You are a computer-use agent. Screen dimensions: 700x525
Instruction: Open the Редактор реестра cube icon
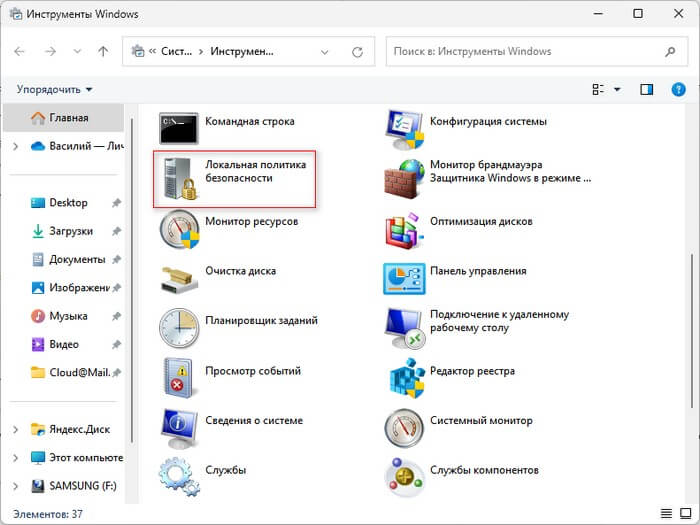point(405,379)
